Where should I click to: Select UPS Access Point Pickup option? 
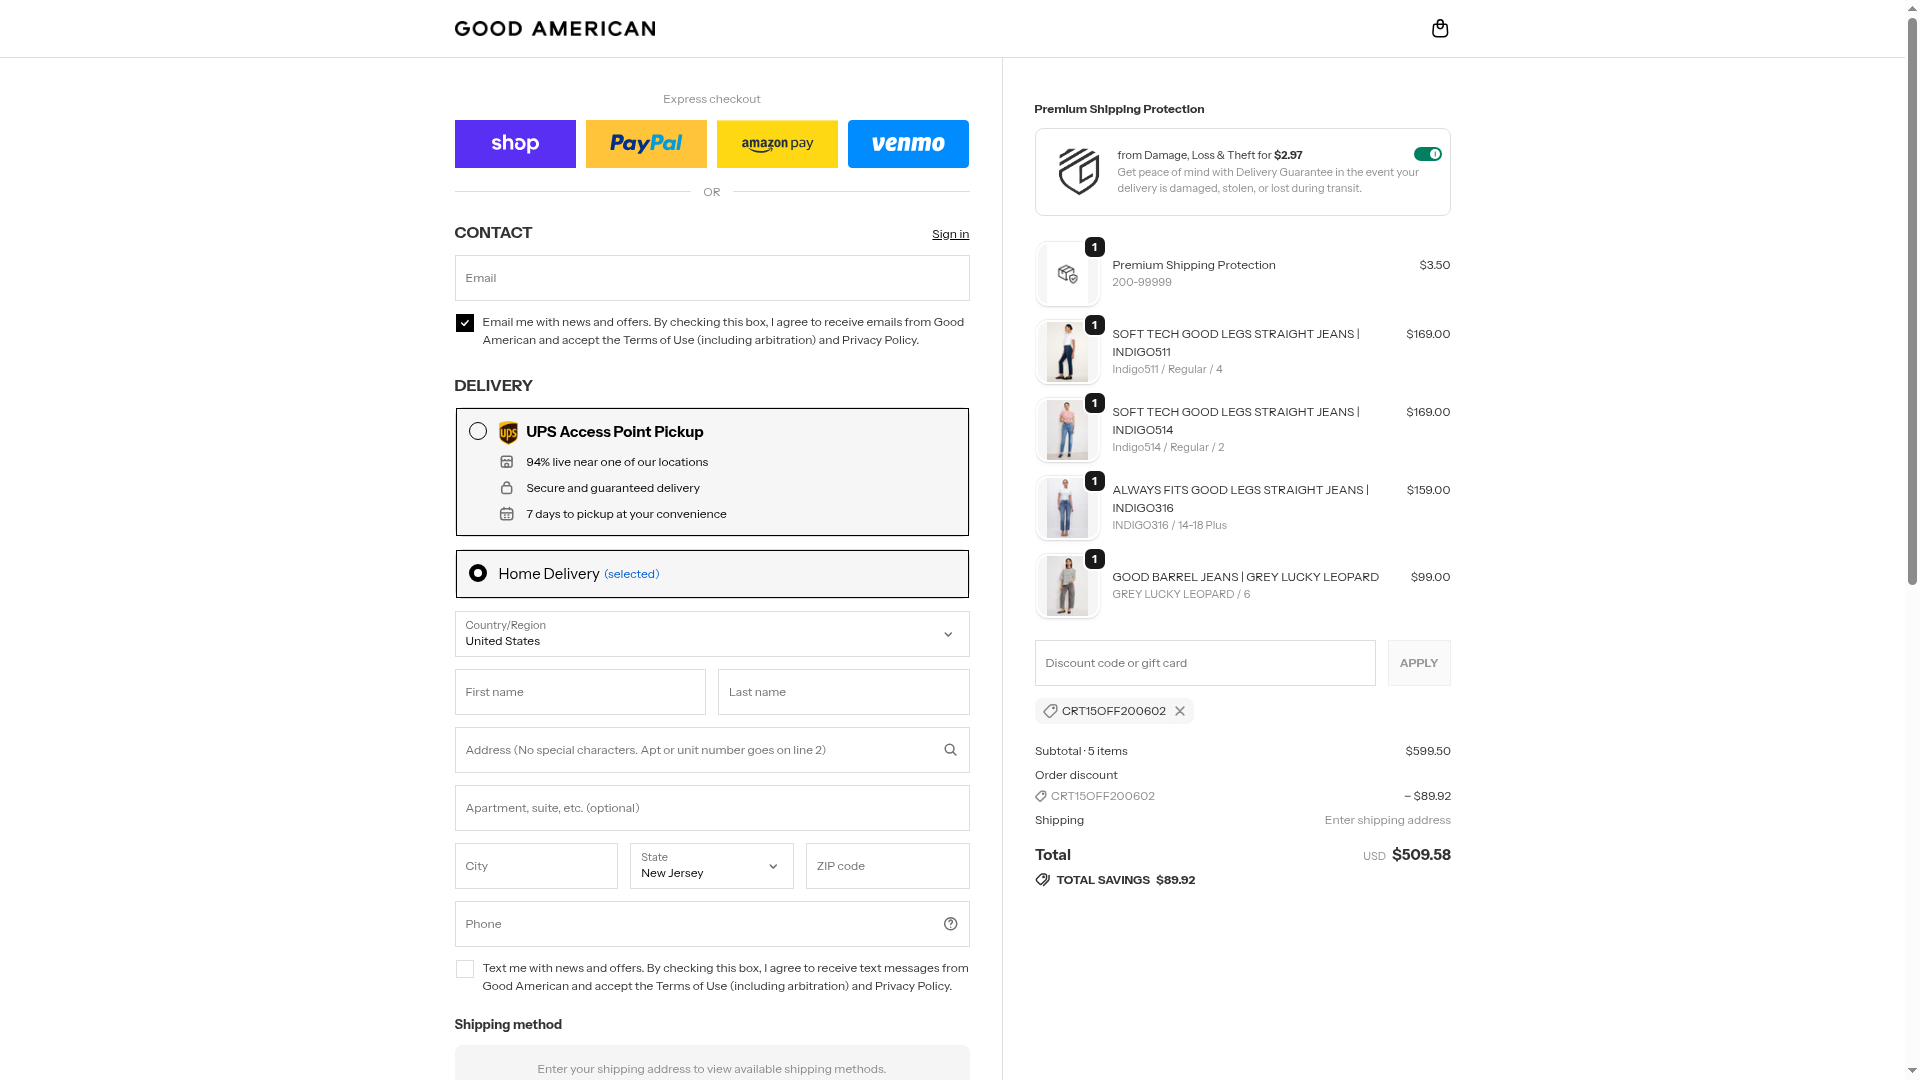pos(478,431)
